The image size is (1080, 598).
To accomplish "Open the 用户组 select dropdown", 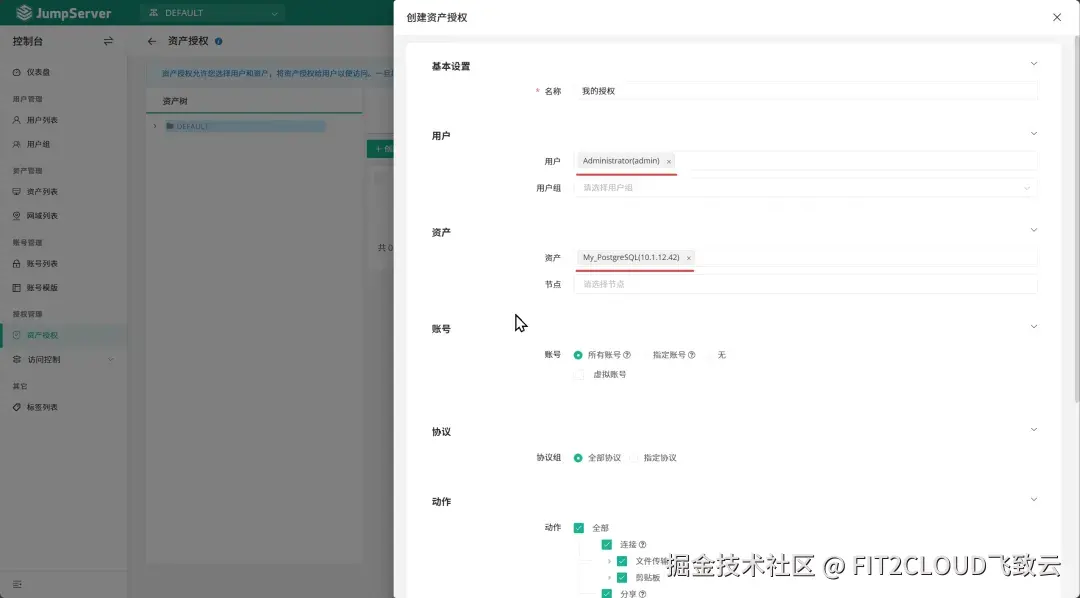I will coord(805,187).
